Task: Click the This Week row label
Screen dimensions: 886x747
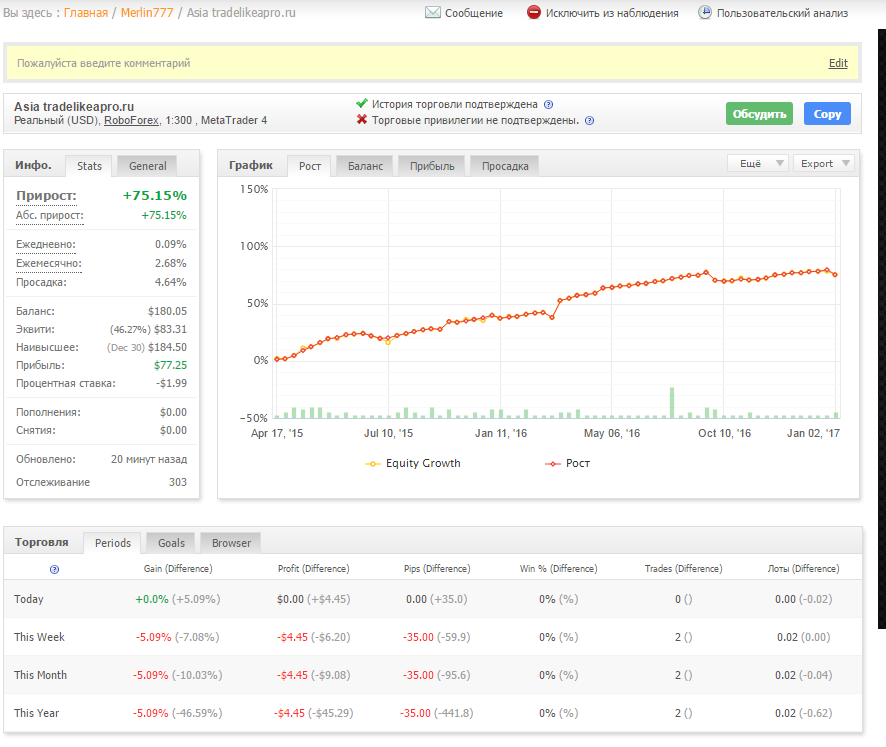Action: [40, 637]
